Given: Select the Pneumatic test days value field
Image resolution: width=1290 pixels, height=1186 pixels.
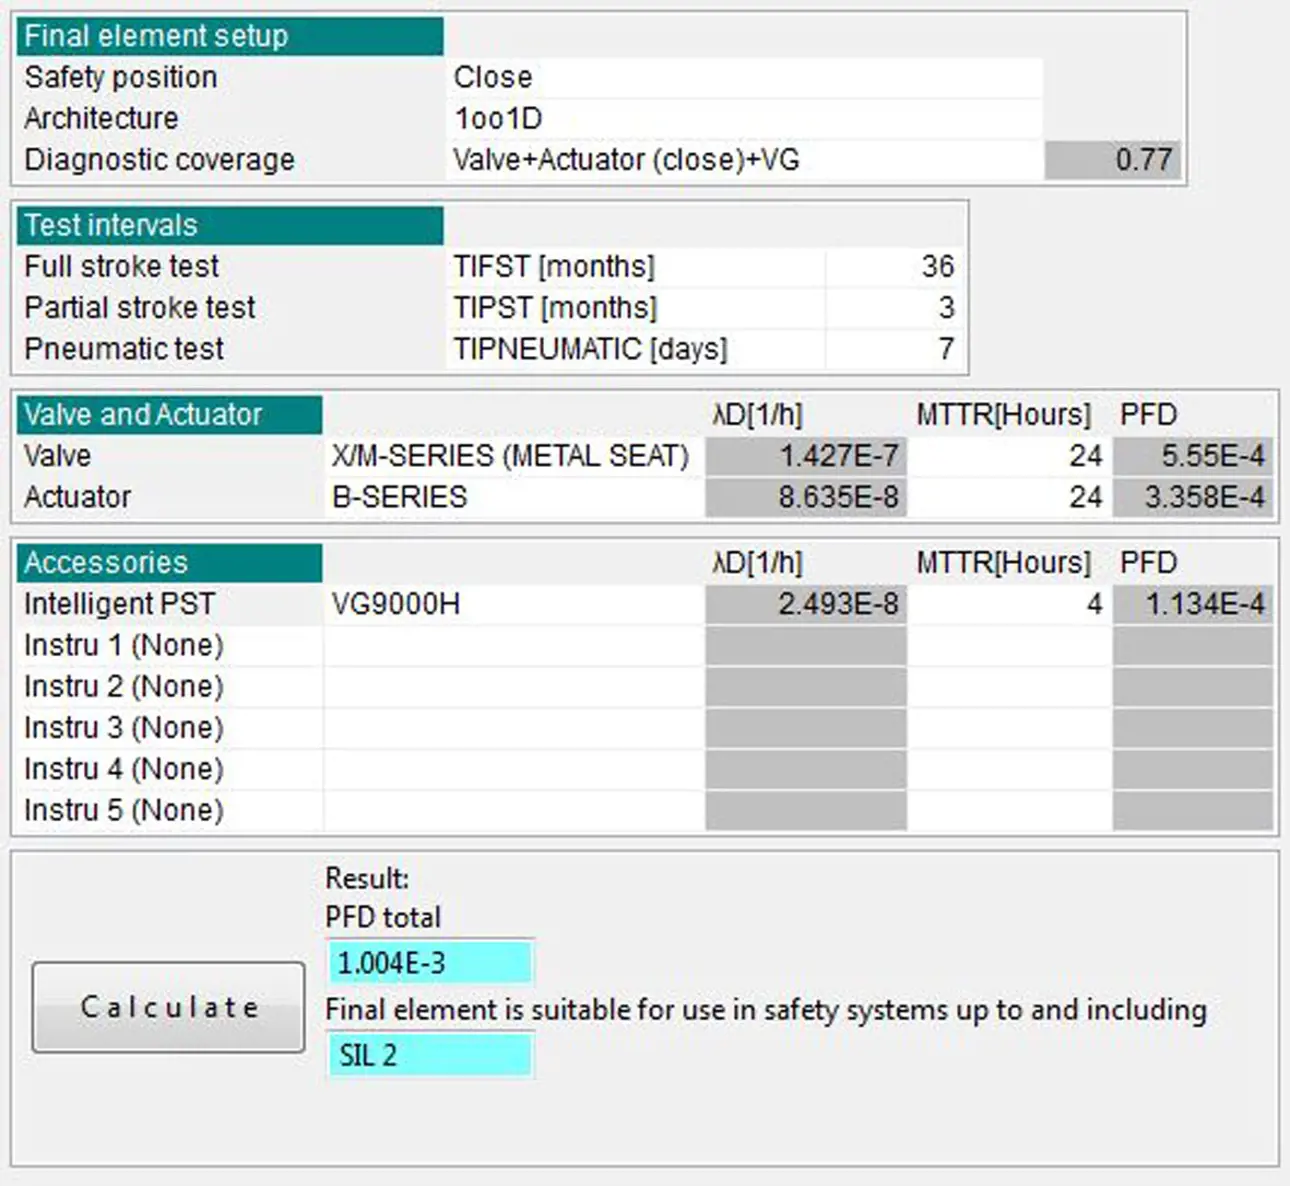Looking at the screenshot, I should (893, 349).
